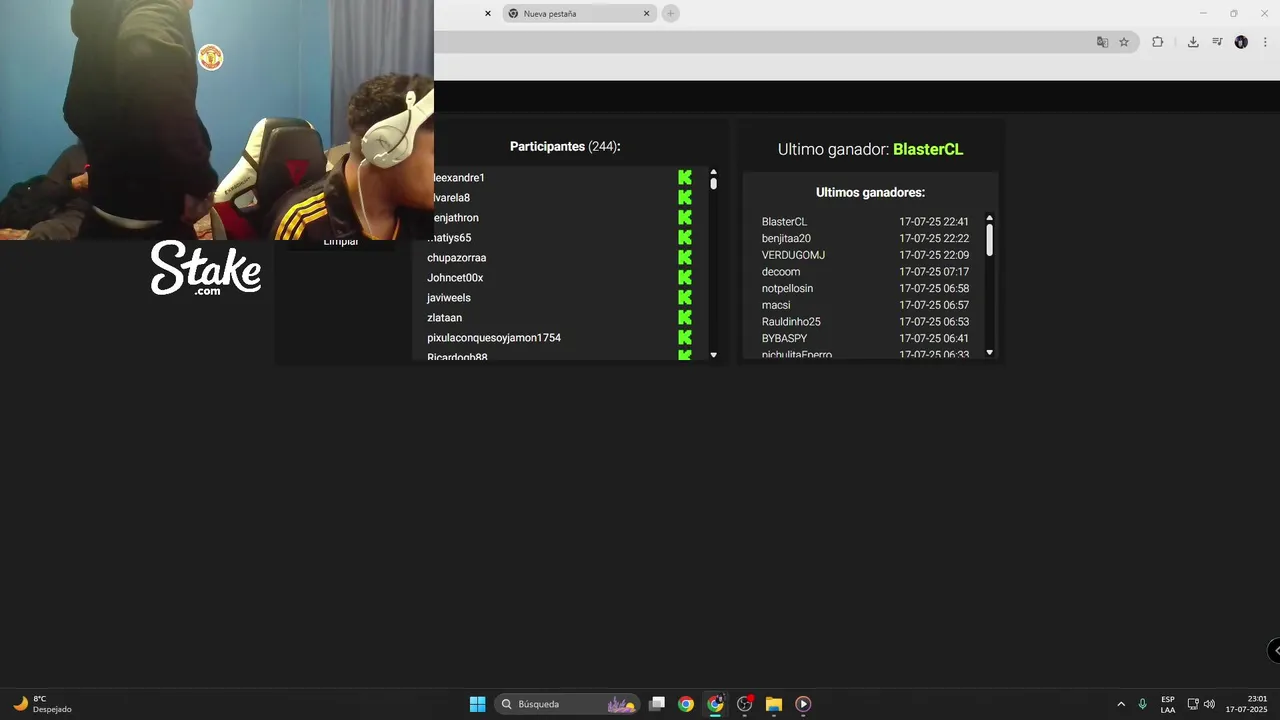
Task: Select BYBASPY in winners list
Action: (x=784, y=338)
